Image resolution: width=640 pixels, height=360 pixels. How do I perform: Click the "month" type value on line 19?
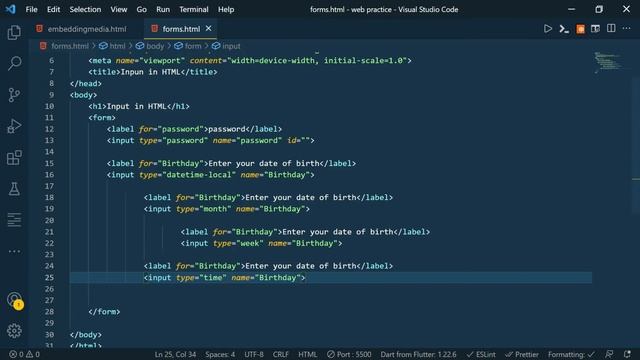(215, 209)
